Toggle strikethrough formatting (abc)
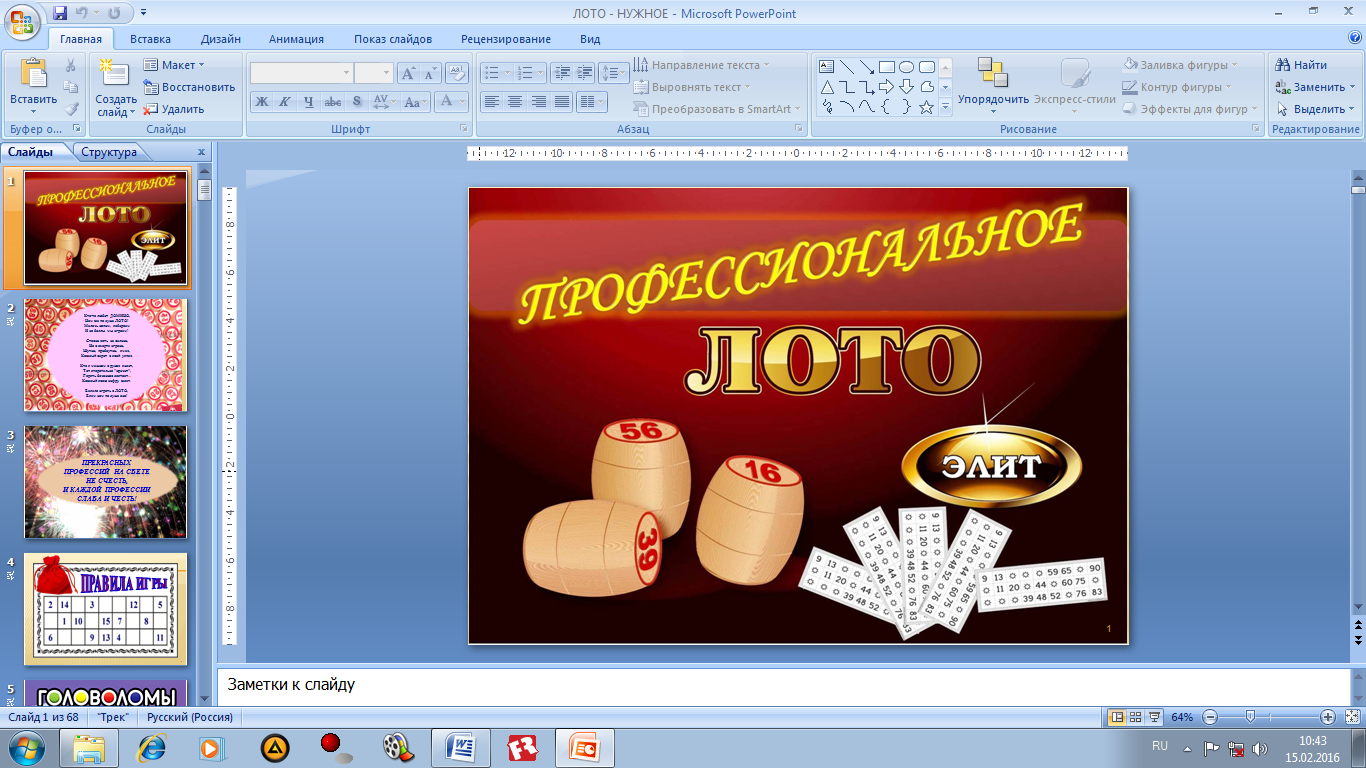The height and width of the screenshot is (768, 1366). 333,102
